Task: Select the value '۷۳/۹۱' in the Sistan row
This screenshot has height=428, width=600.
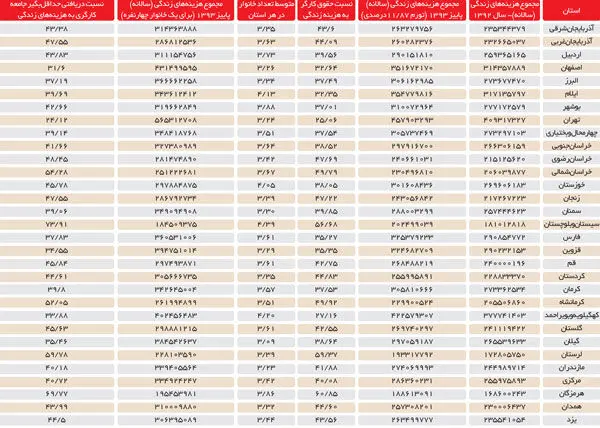Action: tap(57, 224)
